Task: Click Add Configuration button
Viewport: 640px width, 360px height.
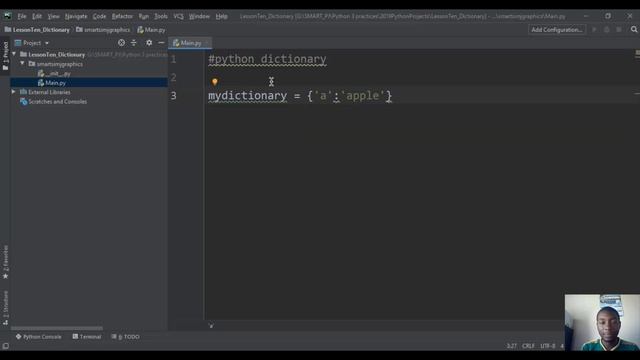Action: (x=557, y=30)
